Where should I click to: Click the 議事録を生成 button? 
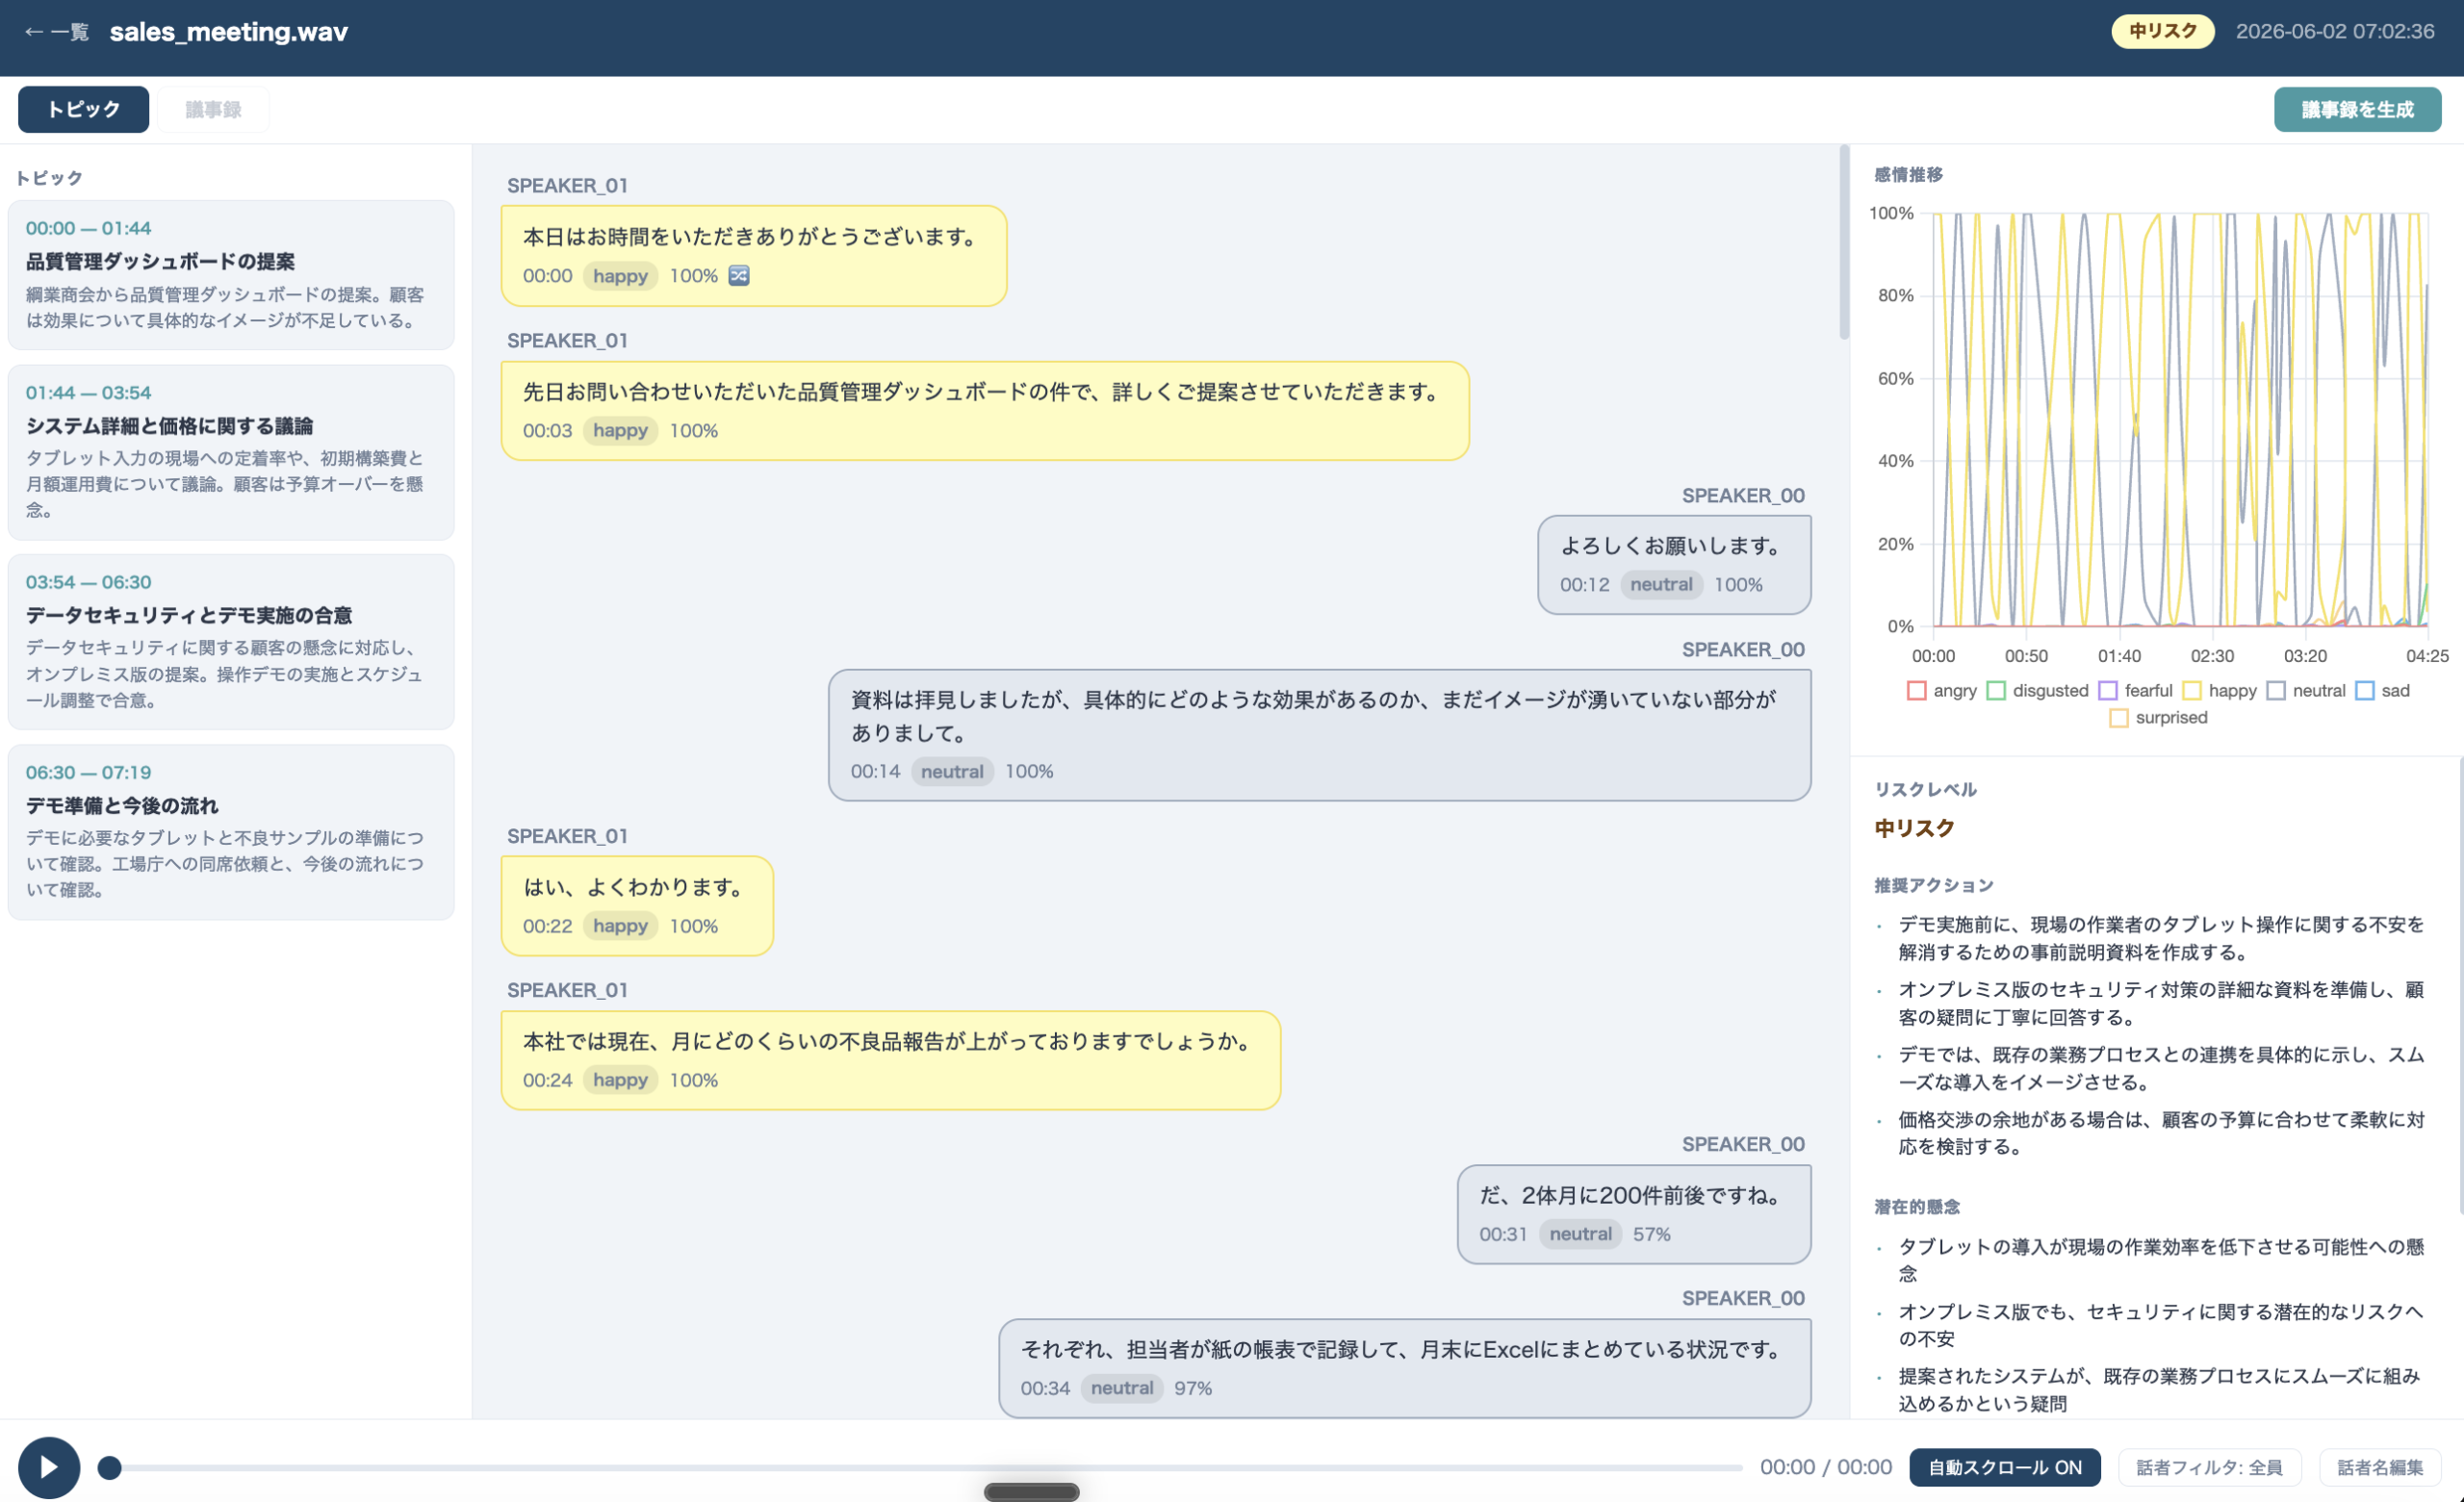[2357, 109]
